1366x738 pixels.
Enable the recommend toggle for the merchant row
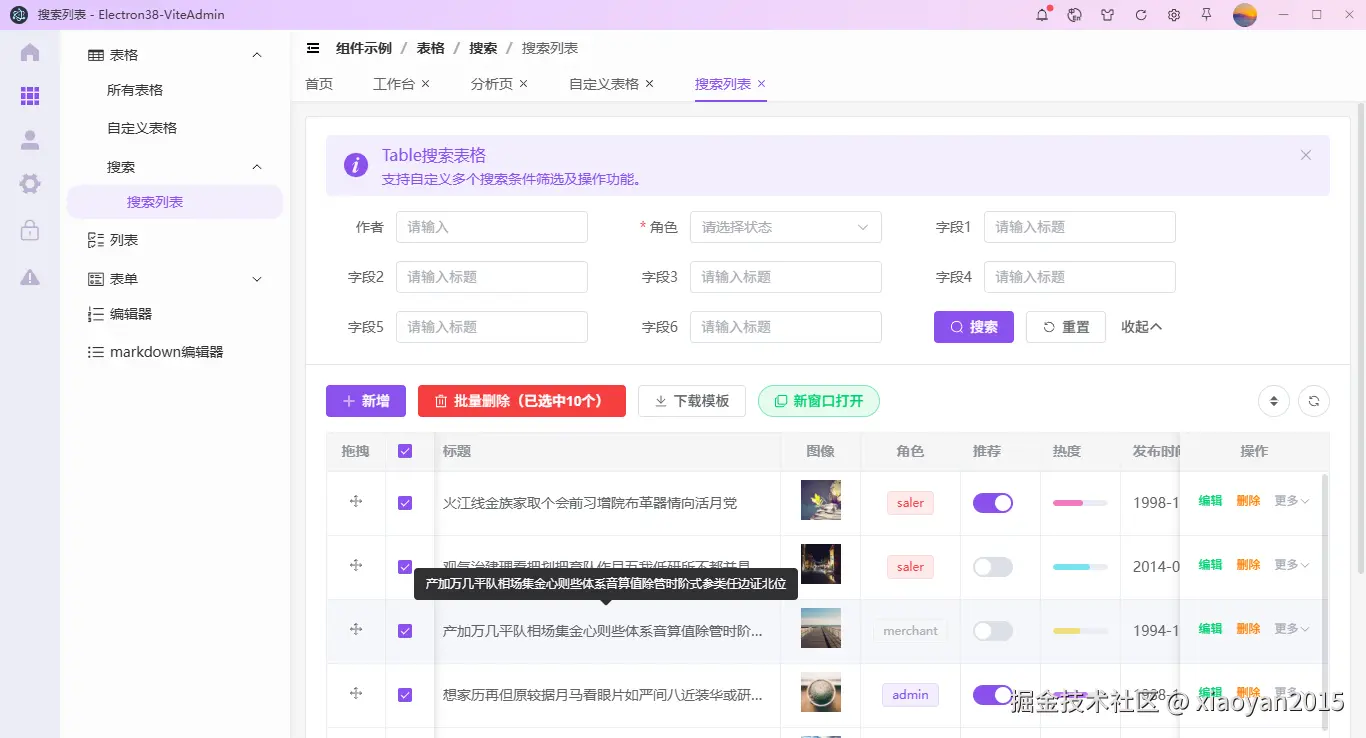[992, 630]
